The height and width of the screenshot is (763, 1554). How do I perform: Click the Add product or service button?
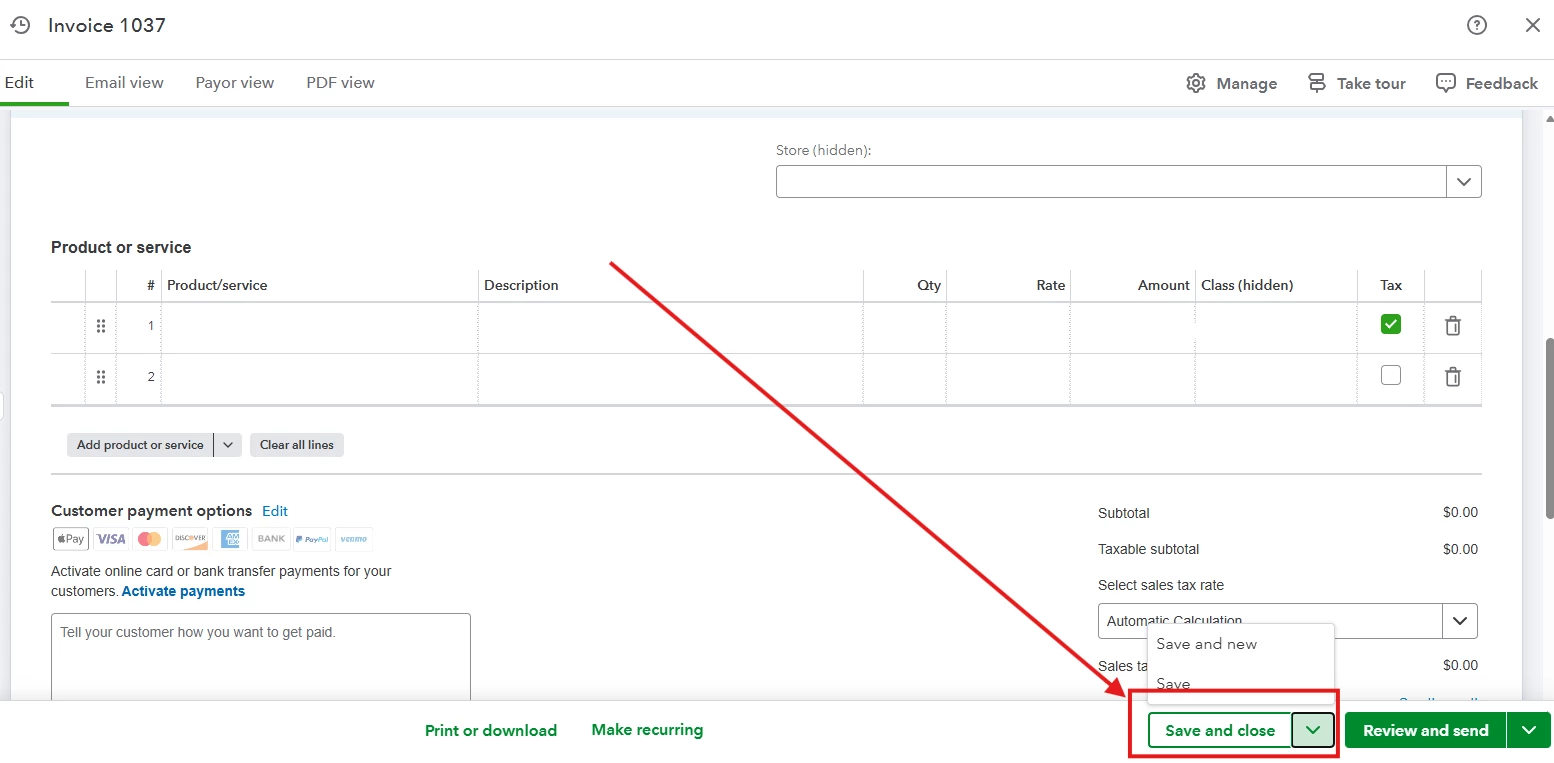click(140, 445)
